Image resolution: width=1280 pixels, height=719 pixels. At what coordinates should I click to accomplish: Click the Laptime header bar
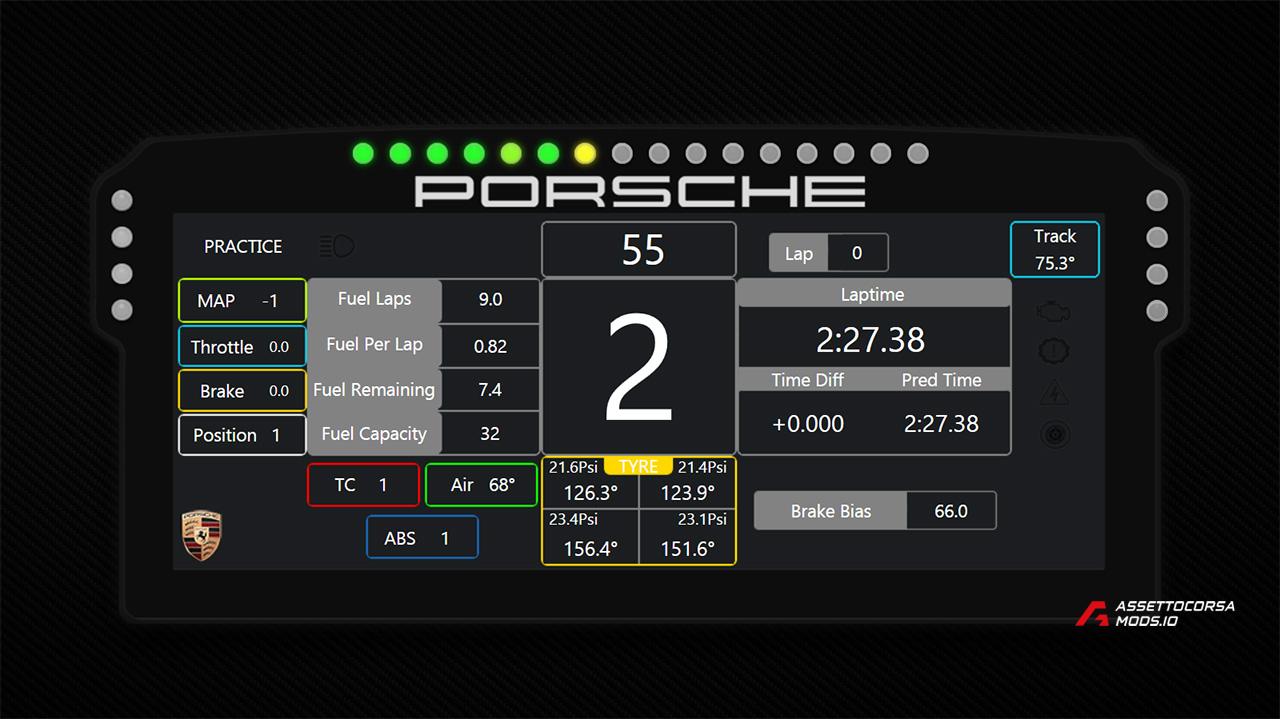pos(873,294)
